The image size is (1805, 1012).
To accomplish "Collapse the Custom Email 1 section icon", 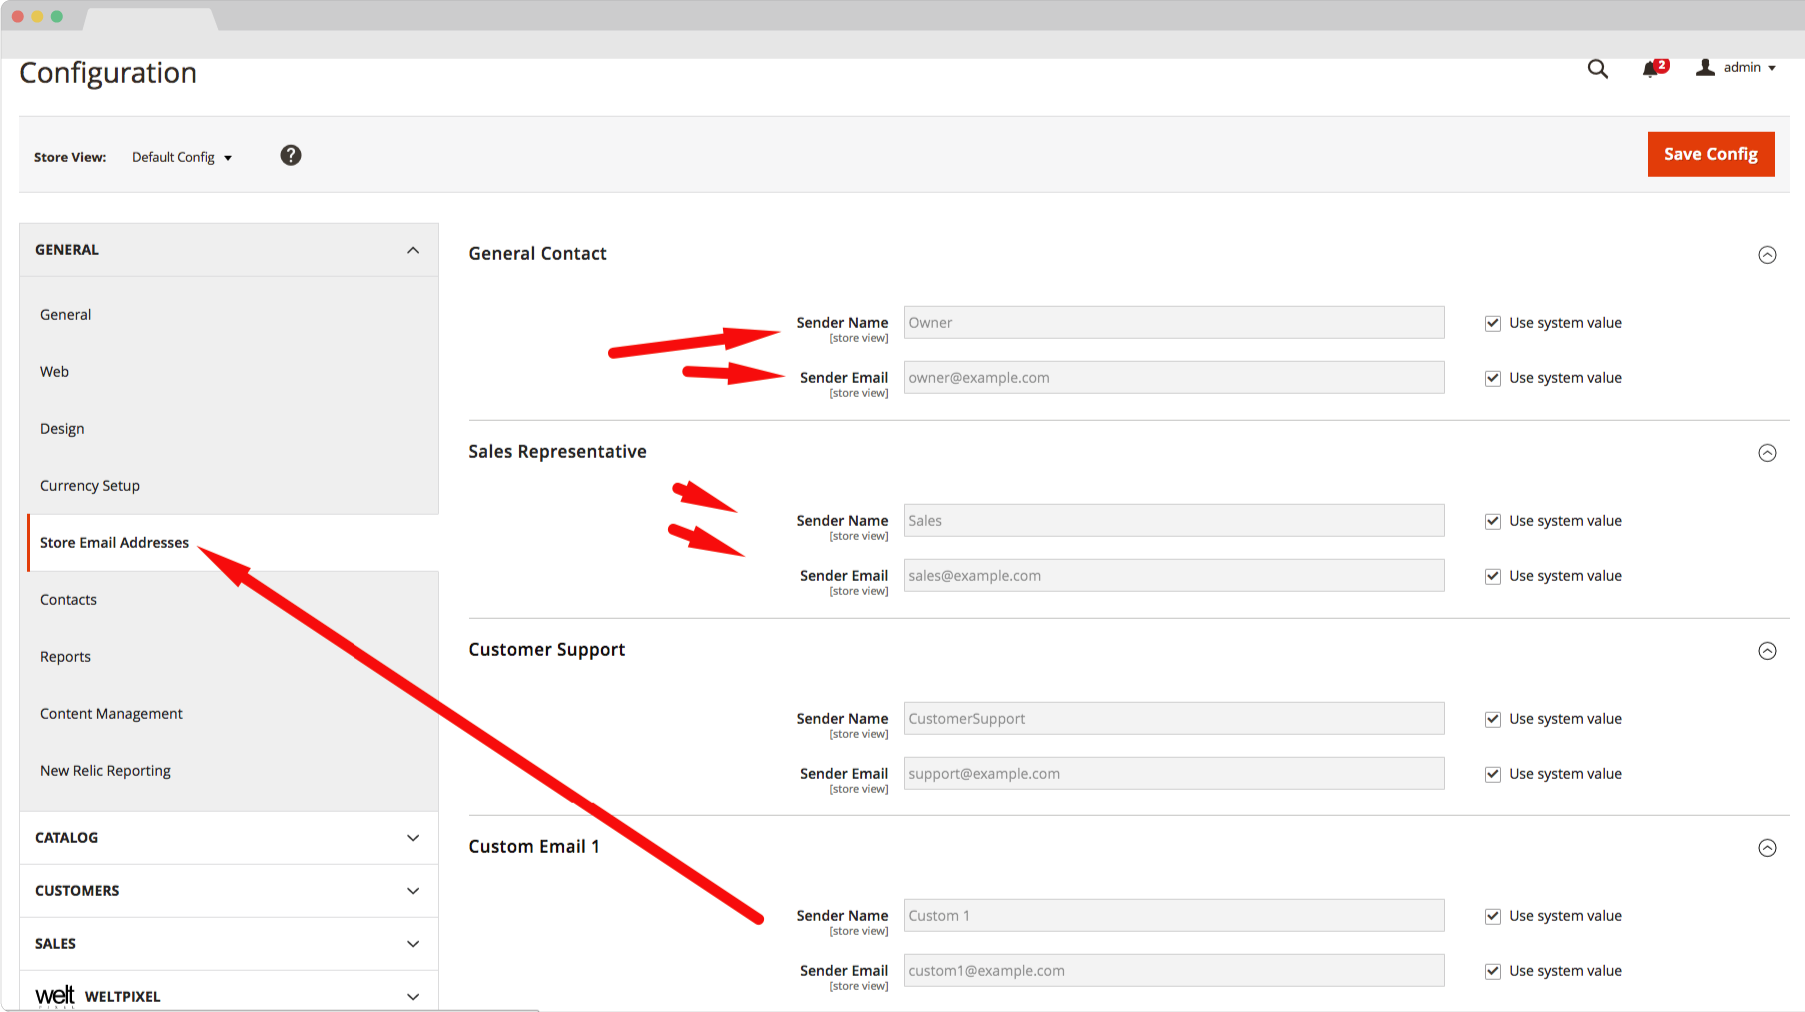I will [x=1767, y=848].
